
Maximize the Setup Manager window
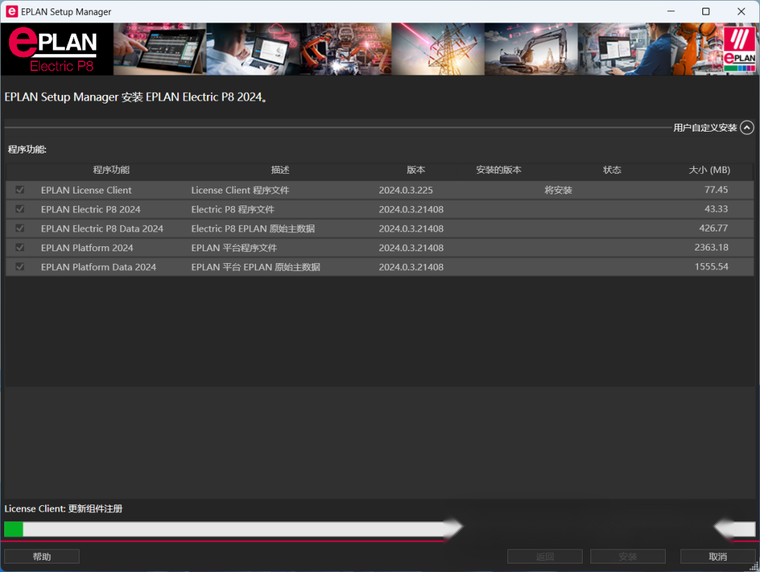point(705,12)
